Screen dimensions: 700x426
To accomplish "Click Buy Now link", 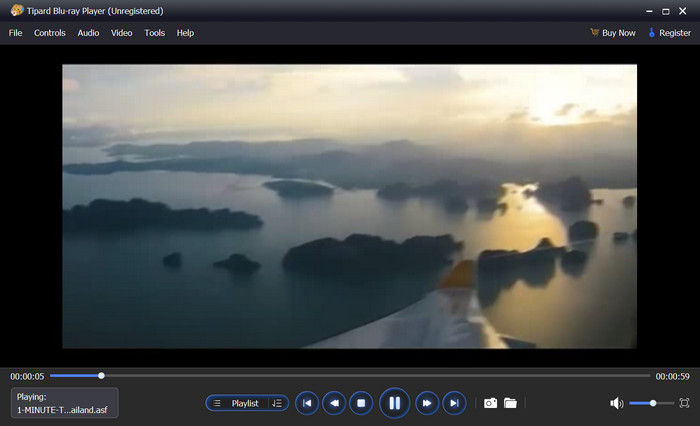I will [x=618, y=33].
